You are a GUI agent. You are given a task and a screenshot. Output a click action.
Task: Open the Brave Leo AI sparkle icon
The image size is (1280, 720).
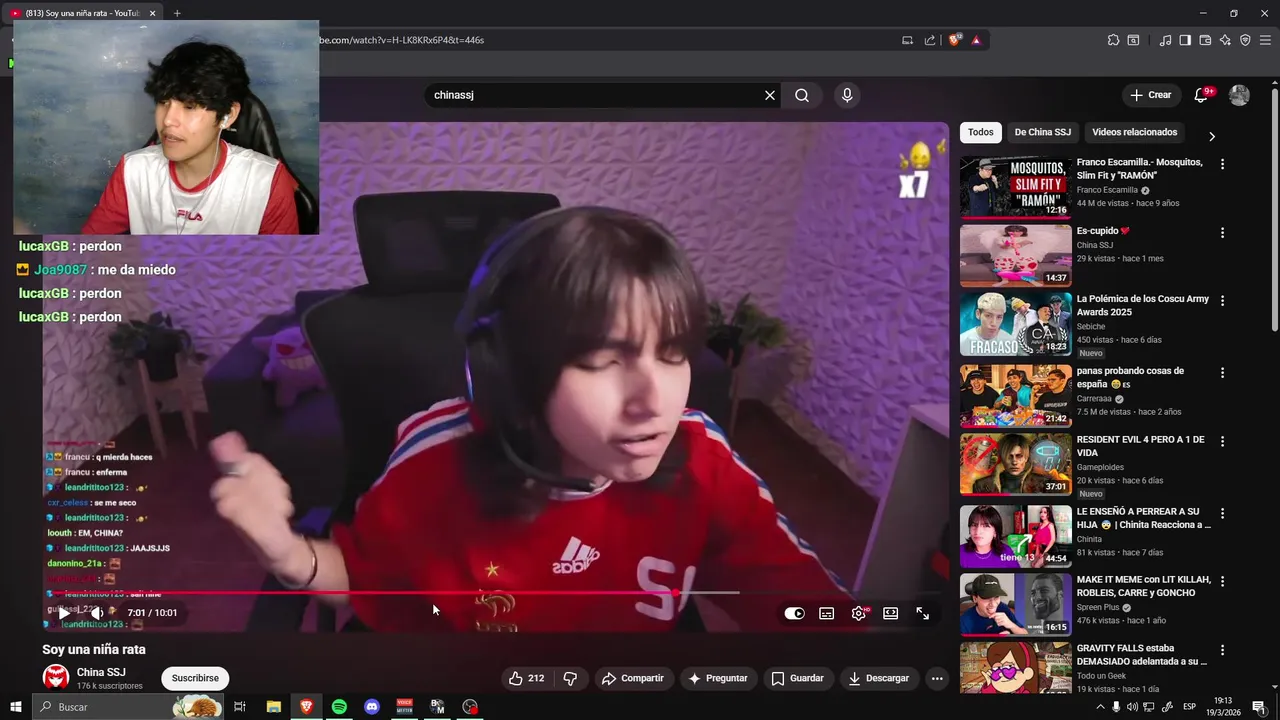1225,40
